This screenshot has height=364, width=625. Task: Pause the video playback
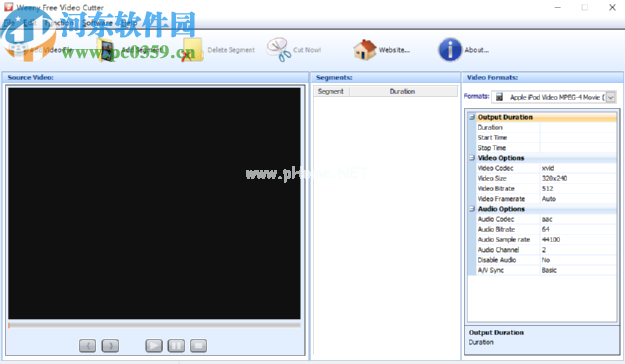tap(176, 346)
